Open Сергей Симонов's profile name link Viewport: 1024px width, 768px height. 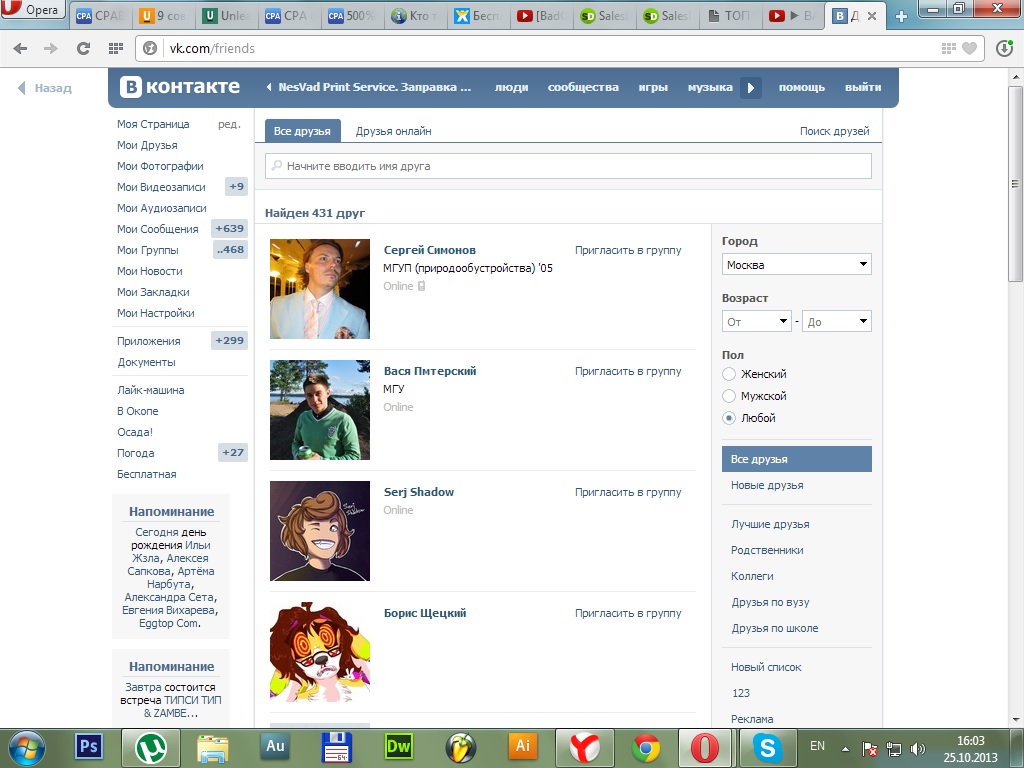pos(430,249)
